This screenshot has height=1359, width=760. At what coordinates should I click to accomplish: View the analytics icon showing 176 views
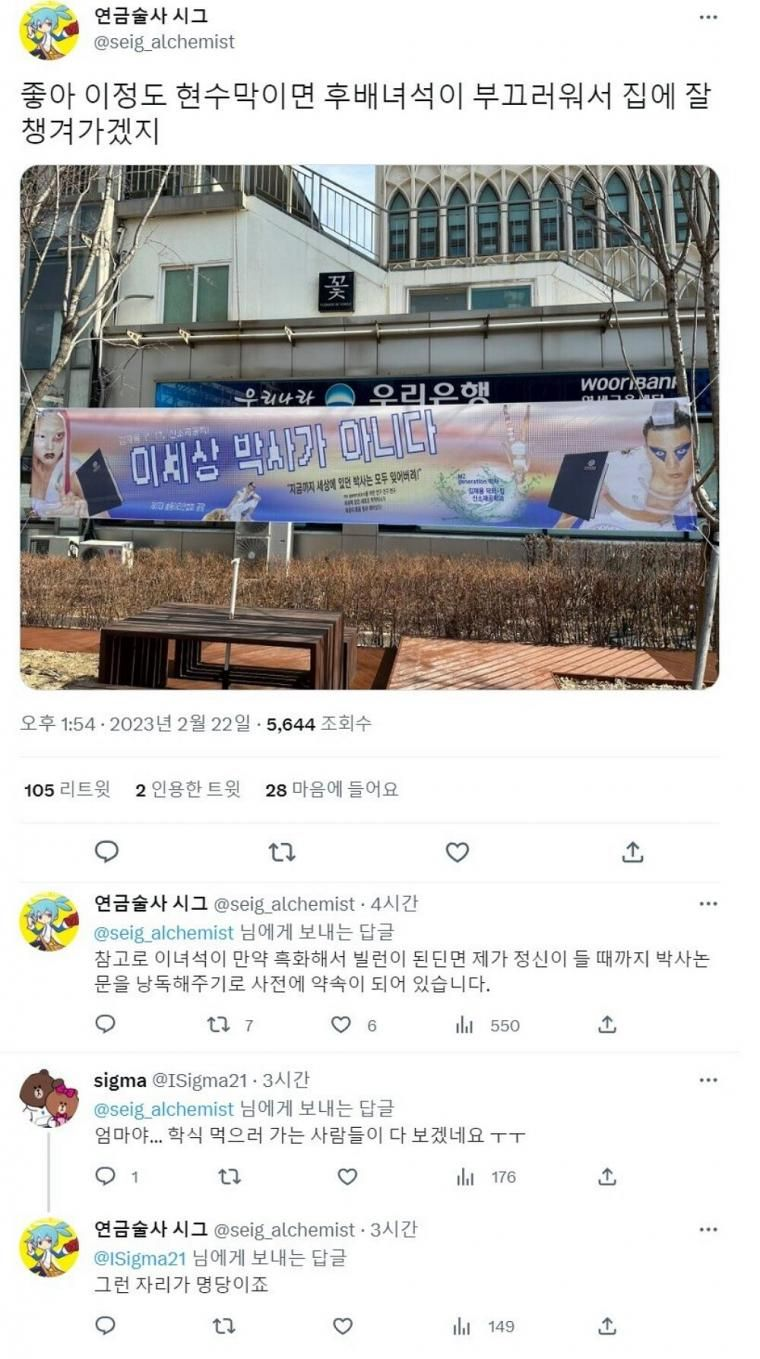[464, 1177]
